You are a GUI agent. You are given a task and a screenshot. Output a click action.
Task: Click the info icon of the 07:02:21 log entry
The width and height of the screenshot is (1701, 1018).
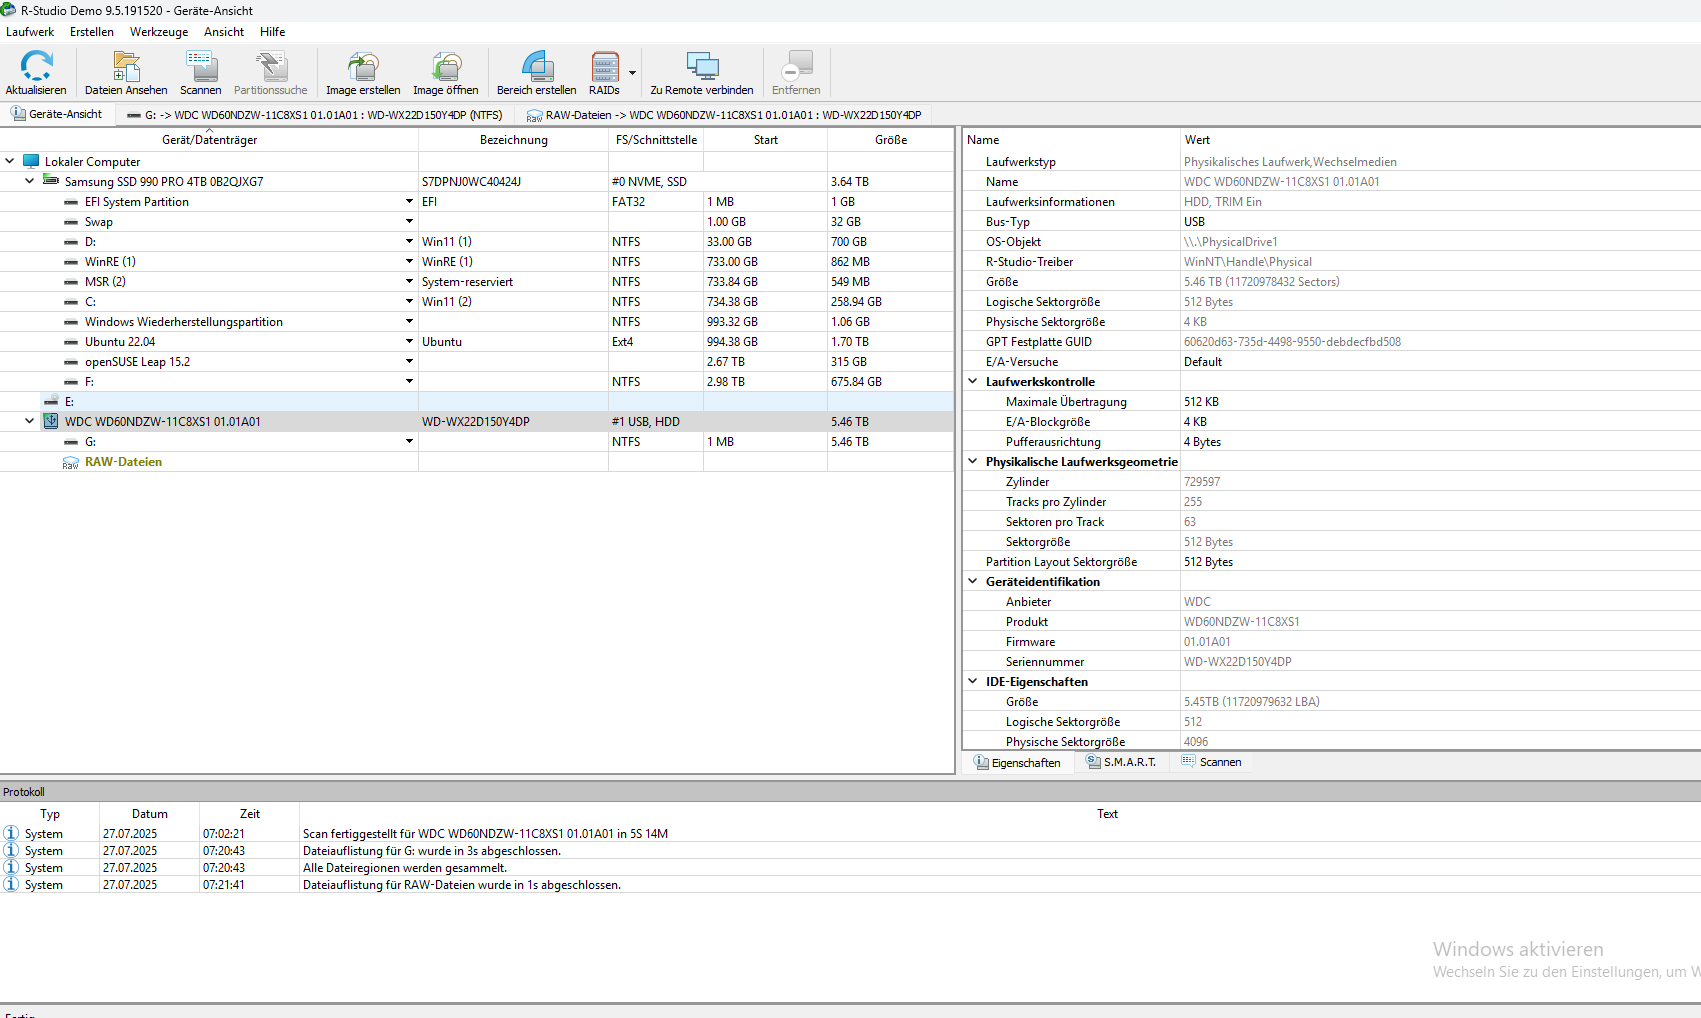coord(11,833)
